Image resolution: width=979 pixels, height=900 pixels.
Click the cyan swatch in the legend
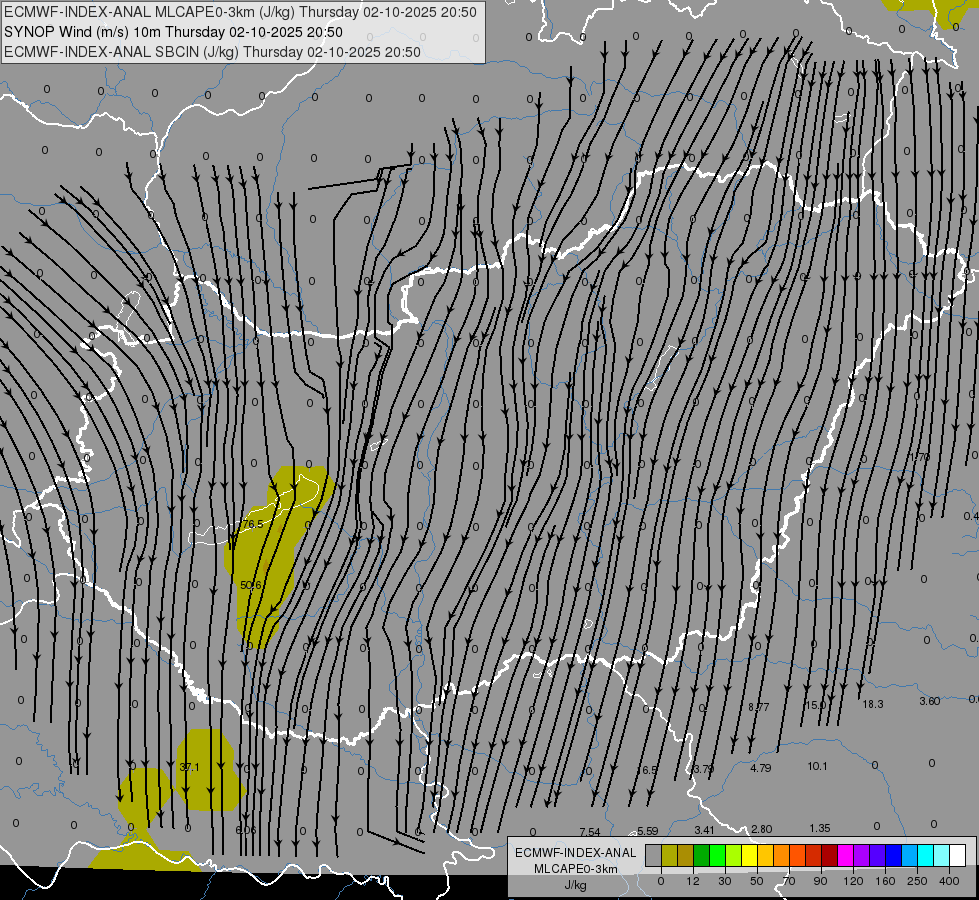[925, 855]
